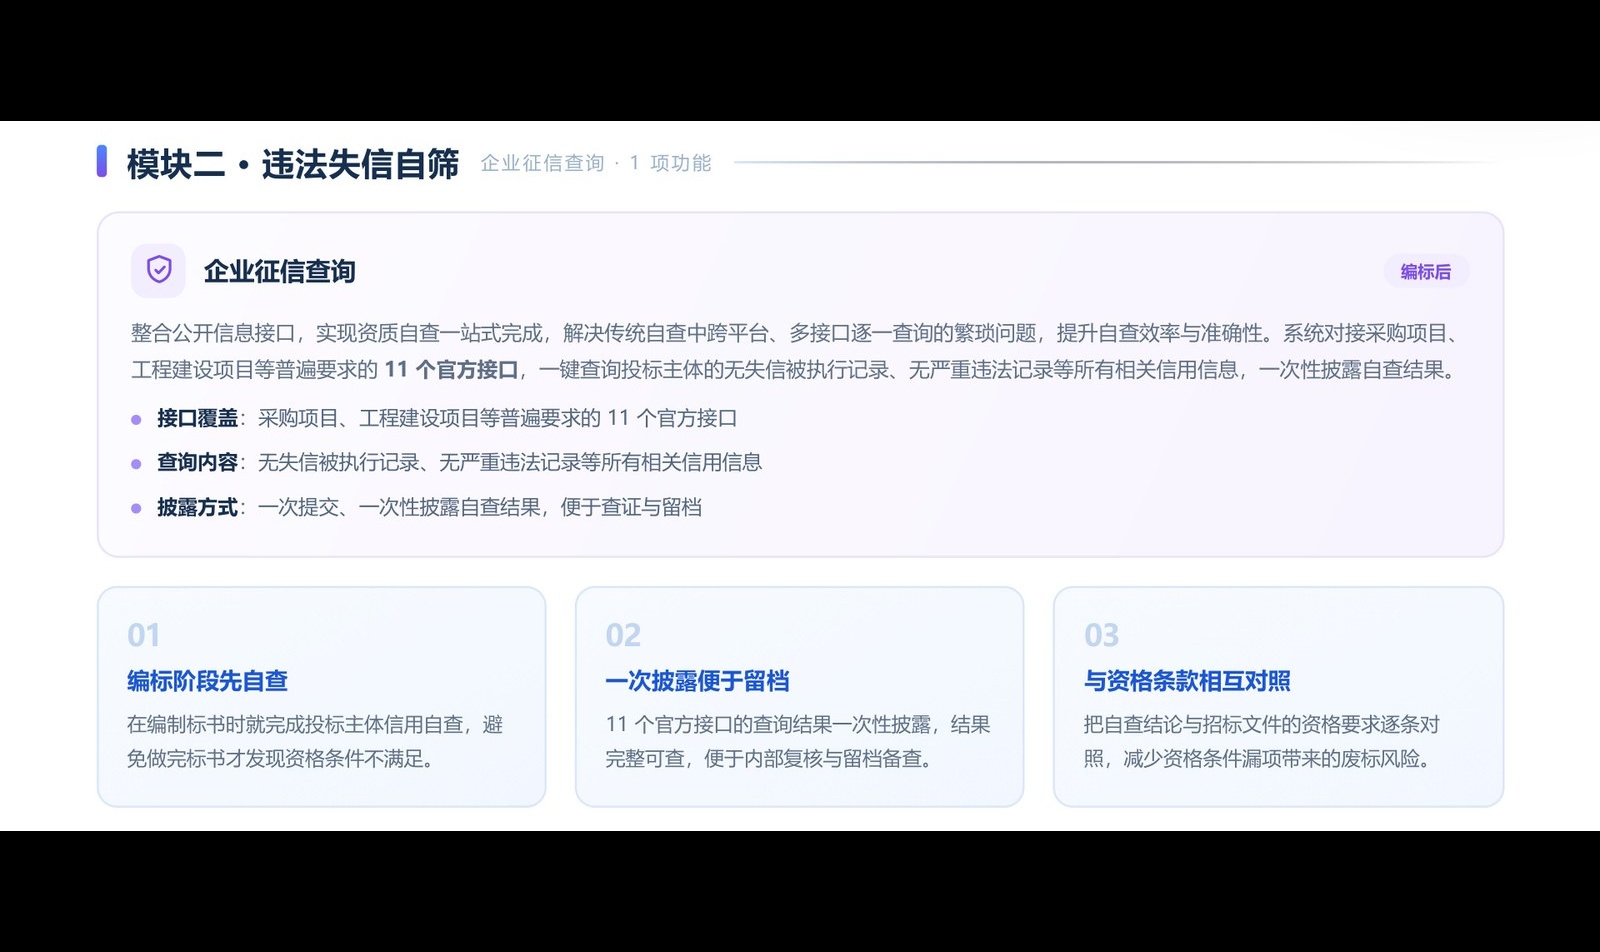1600x952 pixels.
Task: Click the subtitle 企业征信查询 · 1 项功能
Action: (596, 163)
